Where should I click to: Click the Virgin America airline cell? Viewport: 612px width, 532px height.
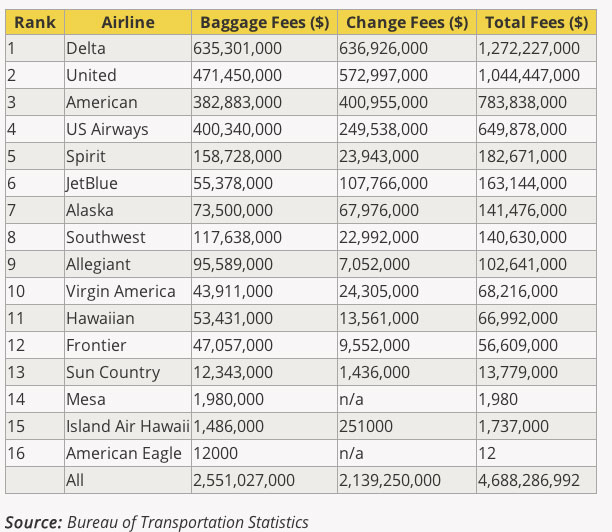(x=120, y=291)
